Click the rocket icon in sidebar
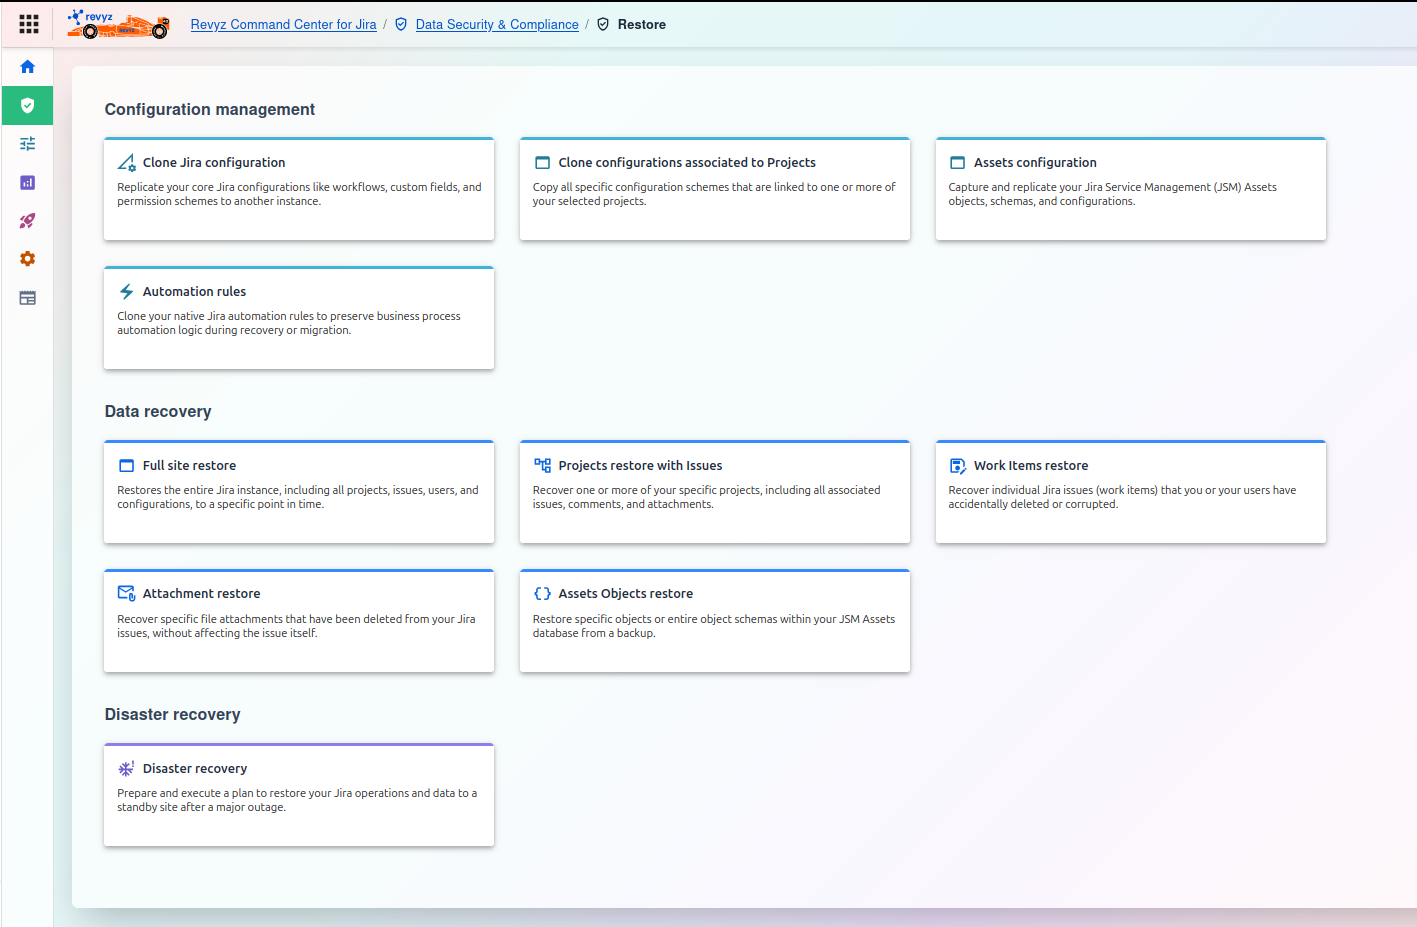1417x927 pixels. coord(28,221)
